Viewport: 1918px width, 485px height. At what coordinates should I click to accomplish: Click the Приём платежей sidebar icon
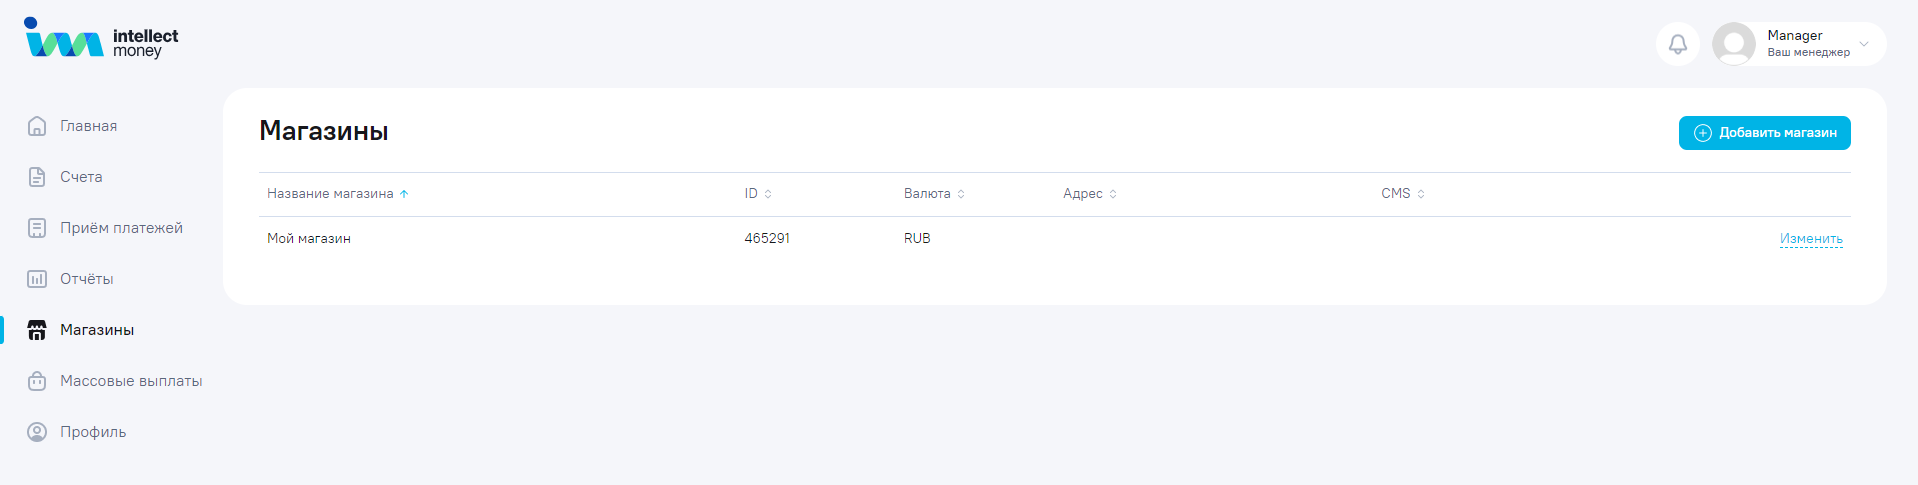37,228
